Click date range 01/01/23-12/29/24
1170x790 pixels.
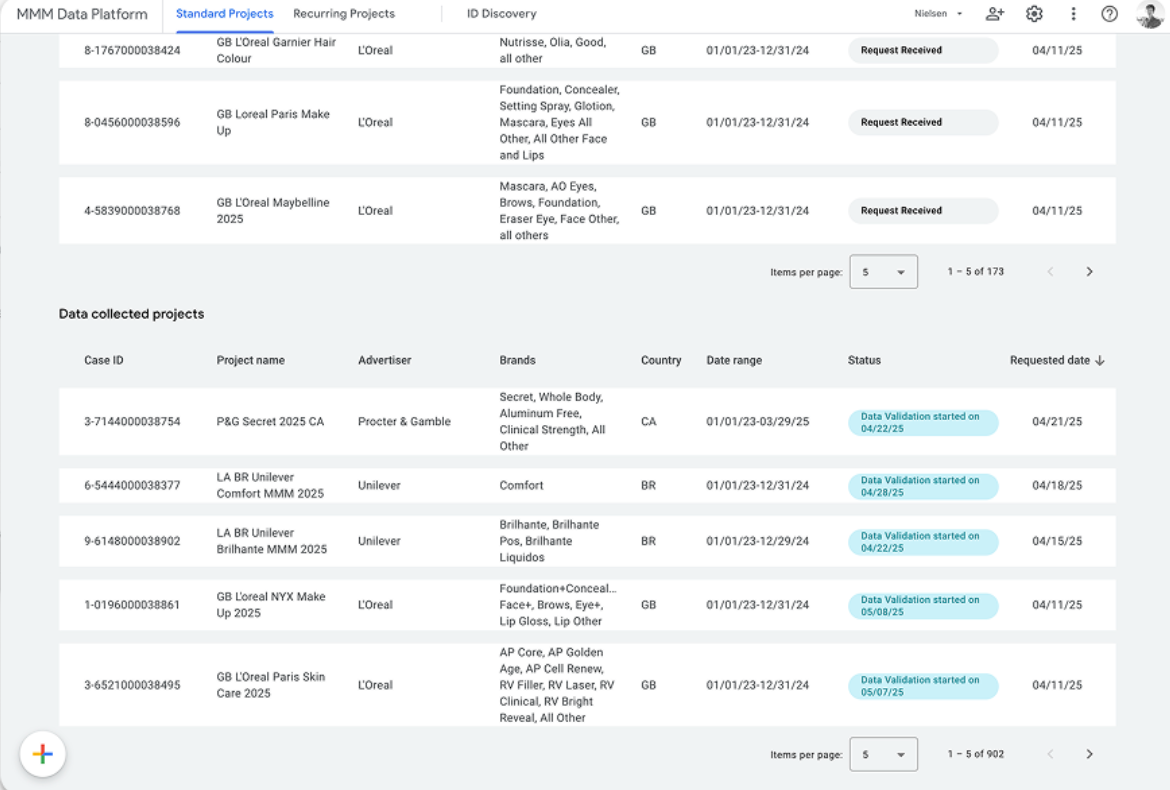(x=757, y=541)
